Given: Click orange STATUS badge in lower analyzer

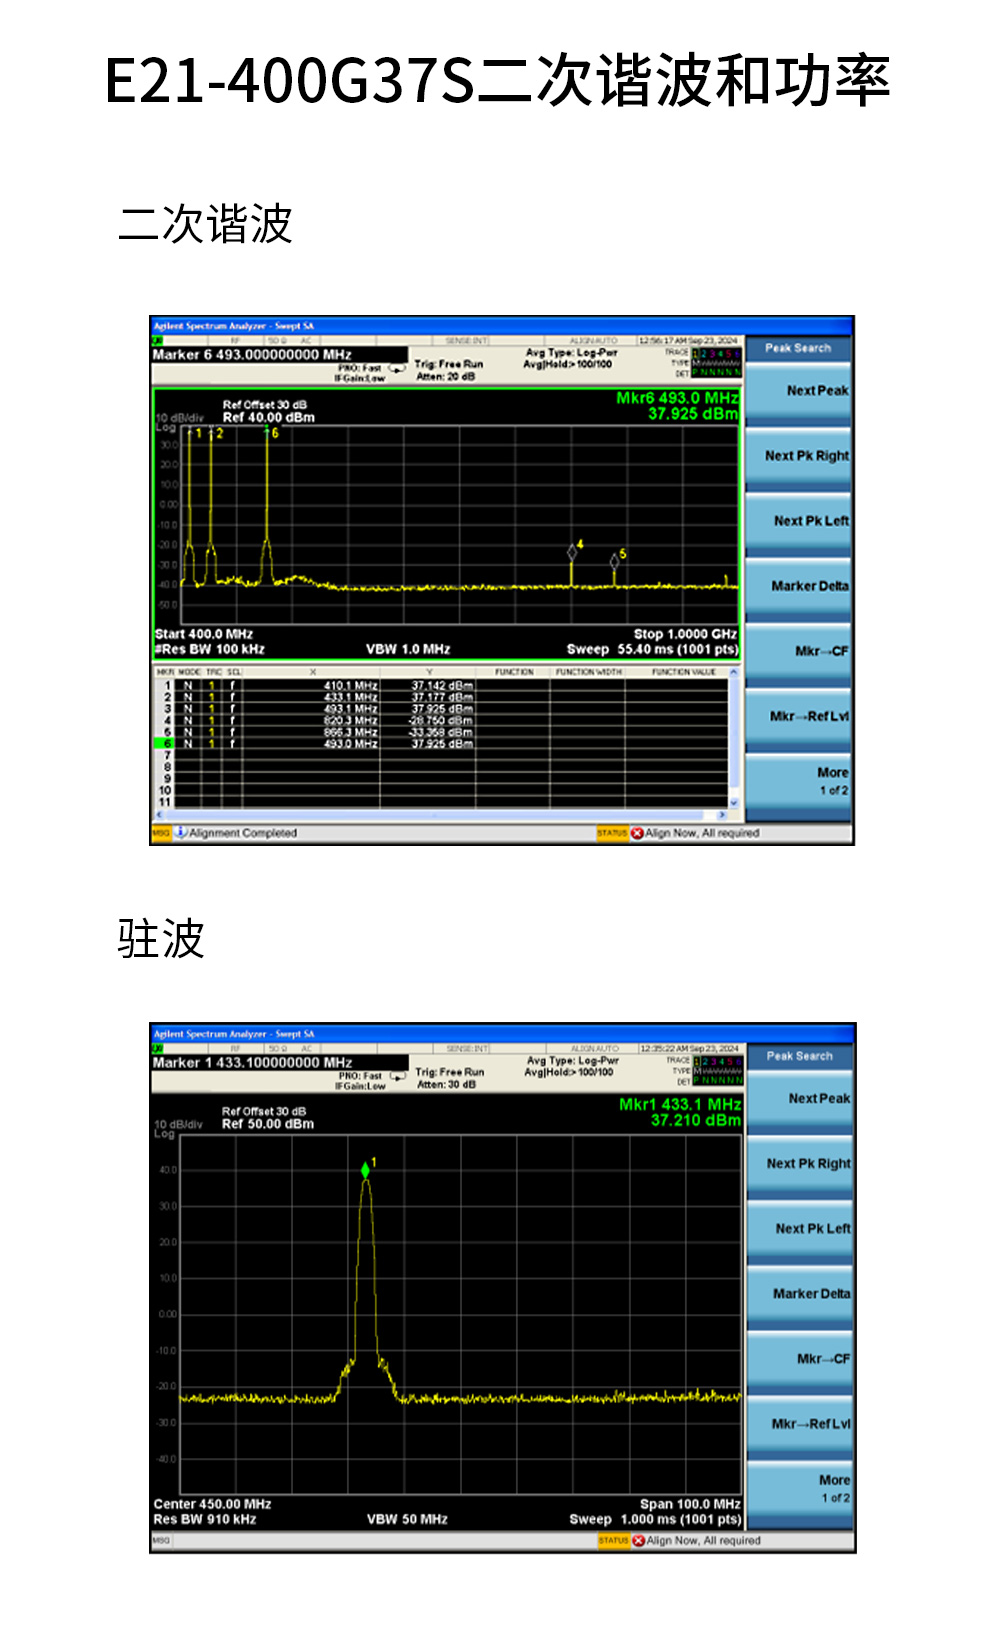Looking at the screenshot, I should tap(612, 1541).
